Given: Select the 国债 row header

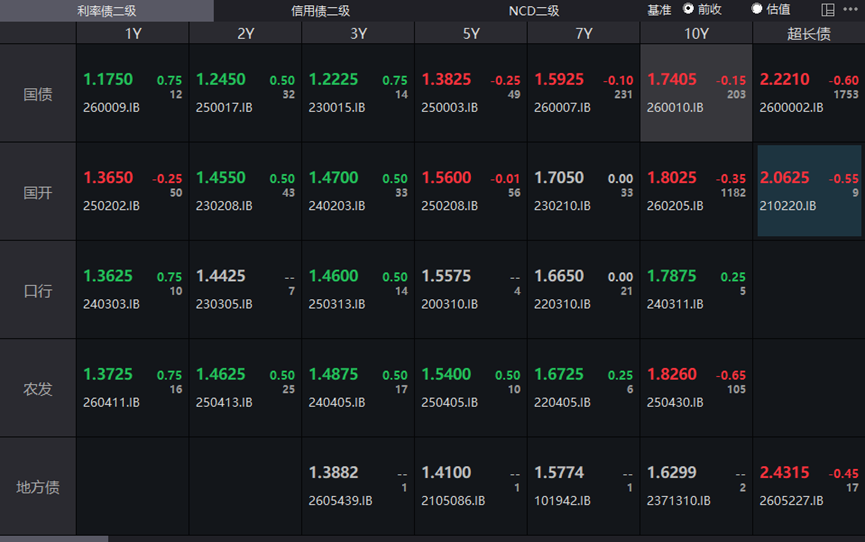Looking at the screenshot, I should coord(38,94).
